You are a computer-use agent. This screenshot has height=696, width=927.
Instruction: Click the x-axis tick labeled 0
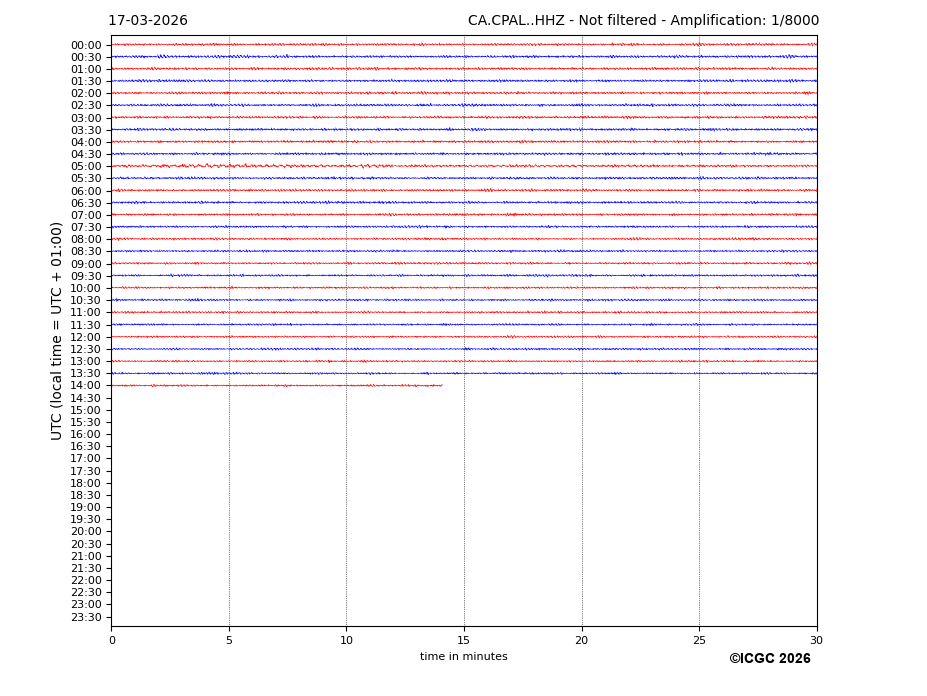112,640
